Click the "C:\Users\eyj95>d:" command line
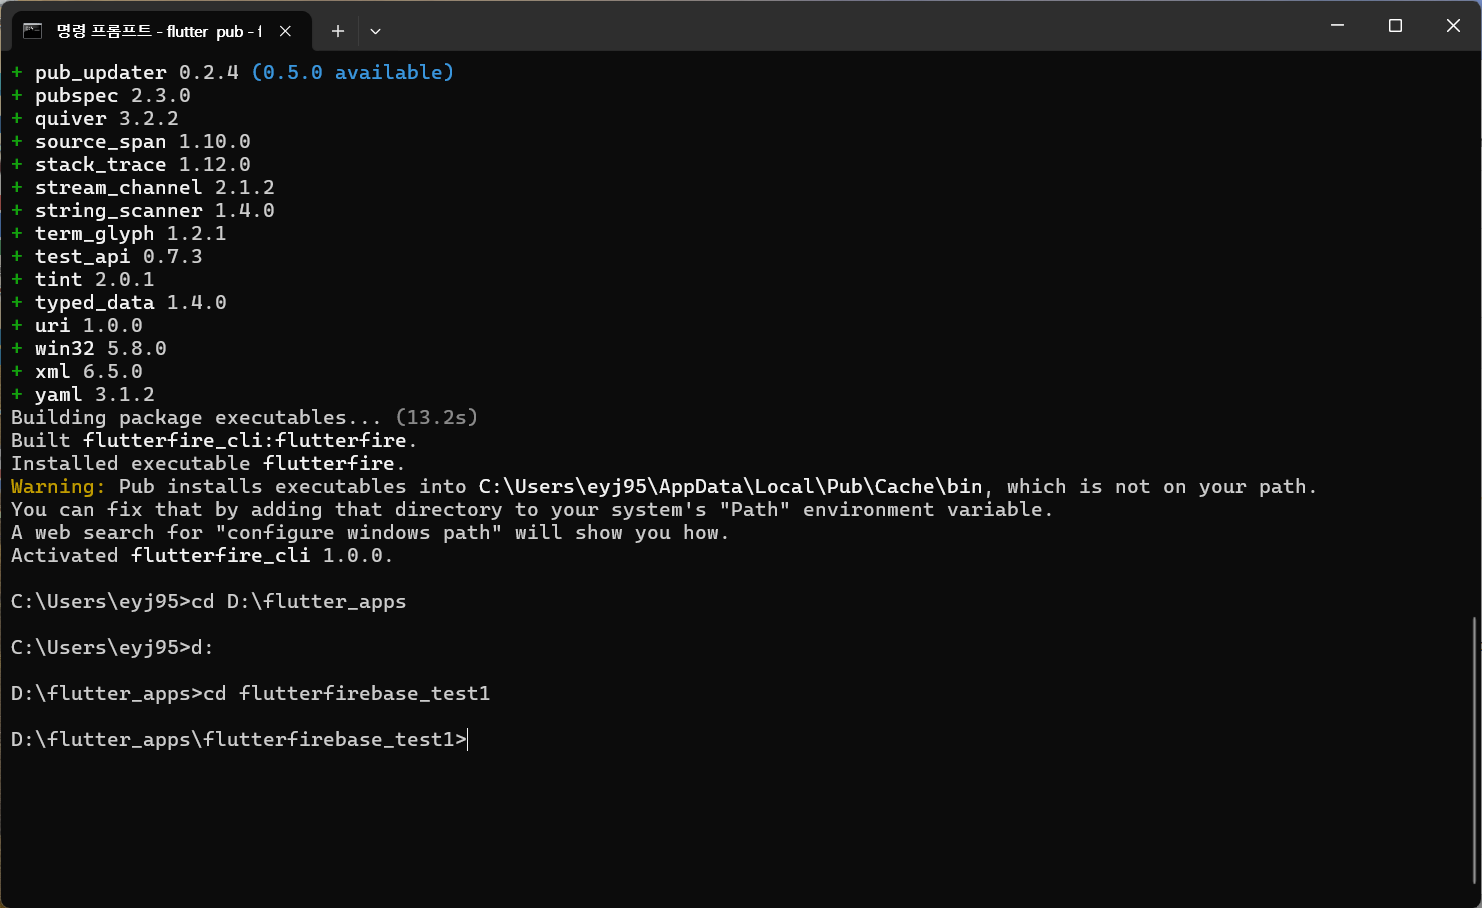1482x908 pixels. click(x=112, y=647)
